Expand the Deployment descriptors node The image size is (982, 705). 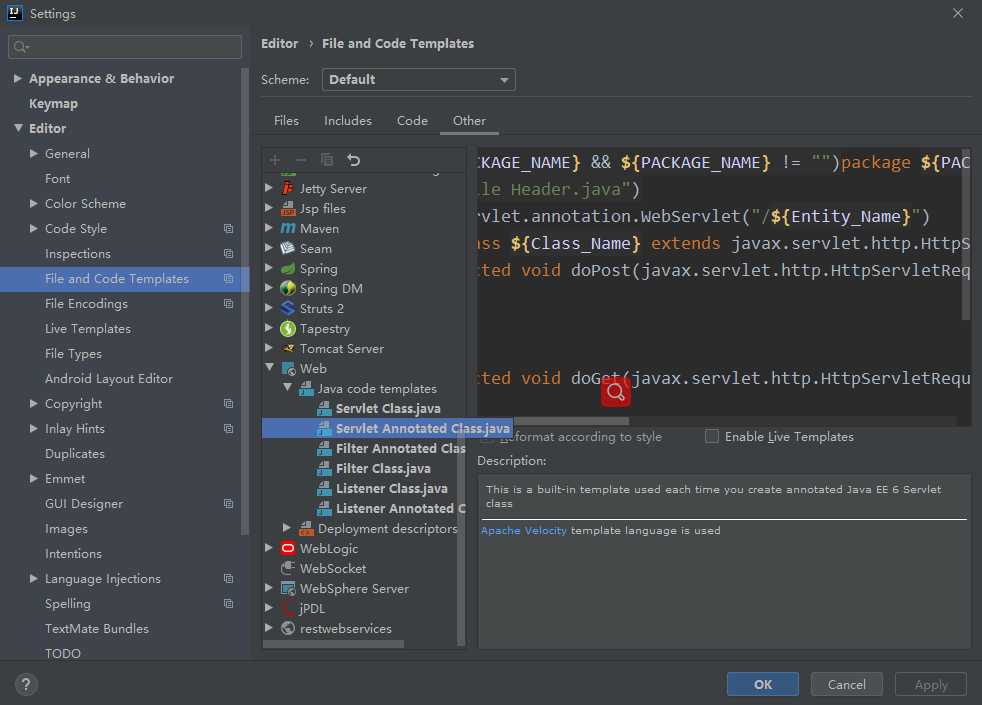point(287,528)
